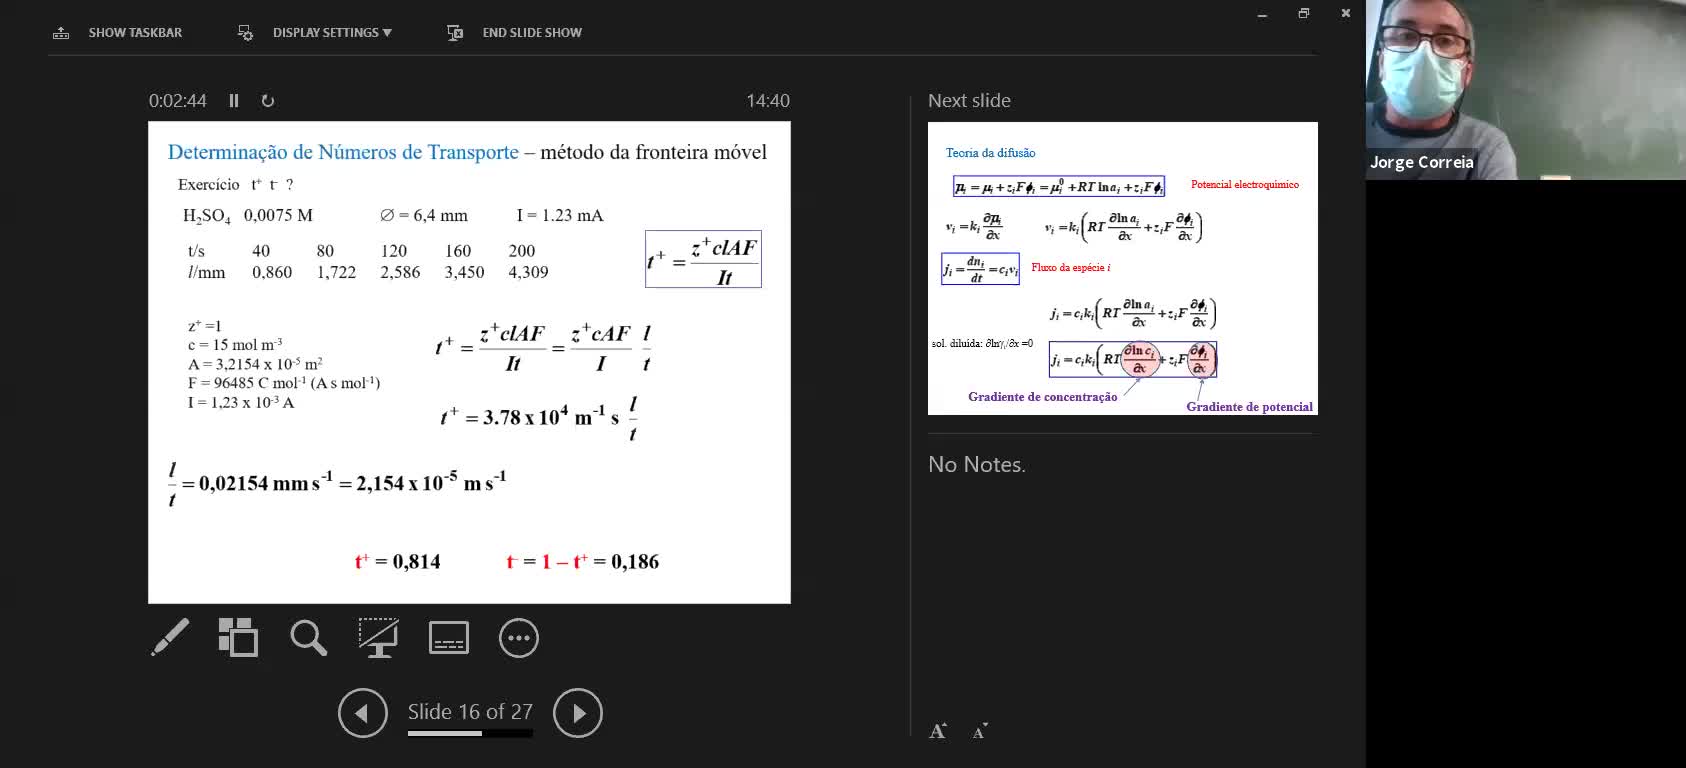
Task: Open the see all slides grid
Action: point(238,638)
